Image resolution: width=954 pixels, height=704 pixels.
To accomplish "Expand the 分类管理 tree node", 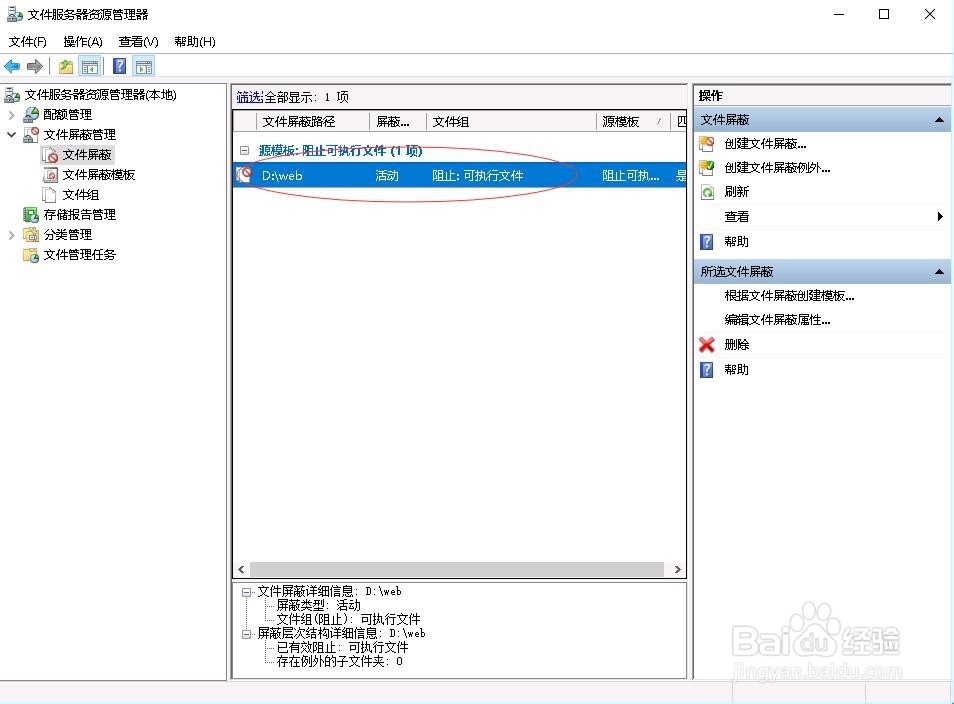I will [10, 234].
